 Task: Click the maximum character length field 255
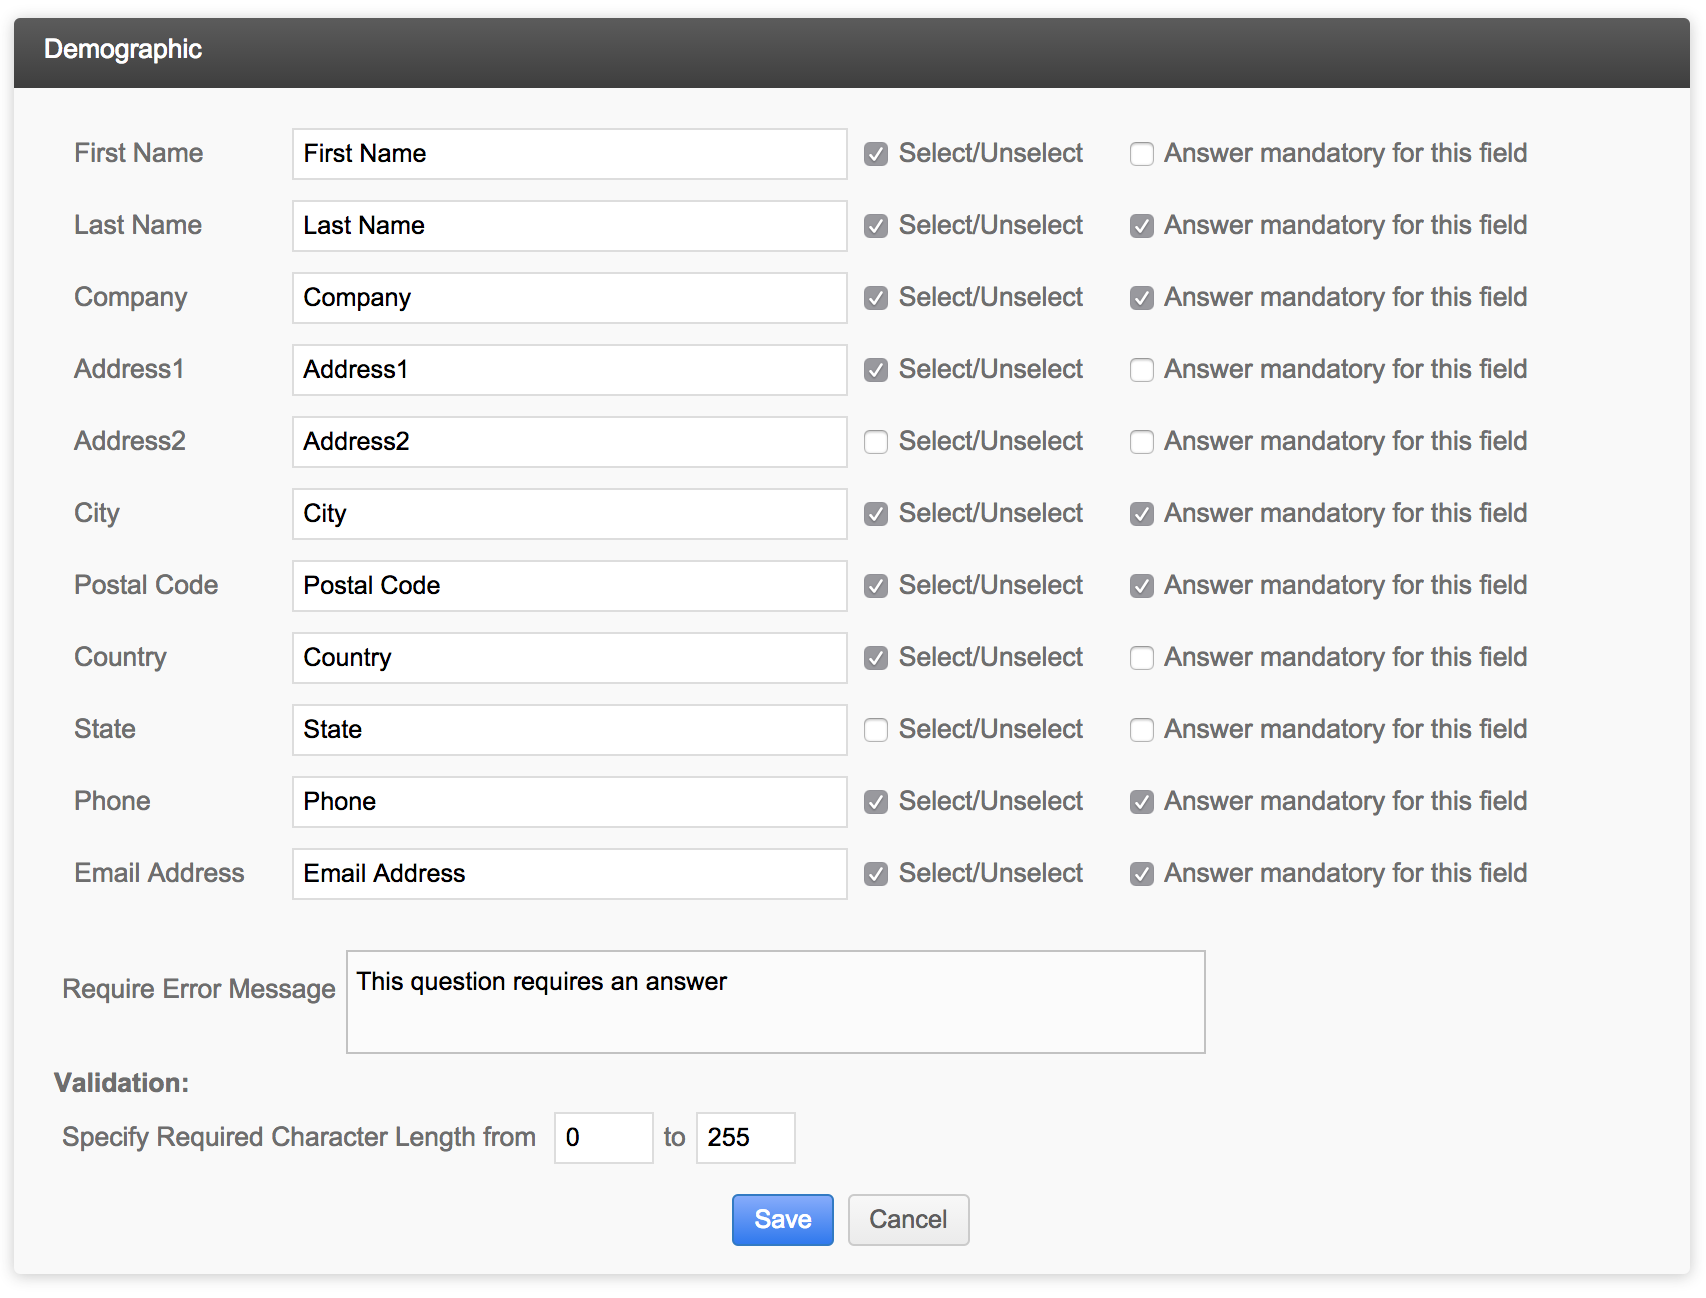[746, 1138]
